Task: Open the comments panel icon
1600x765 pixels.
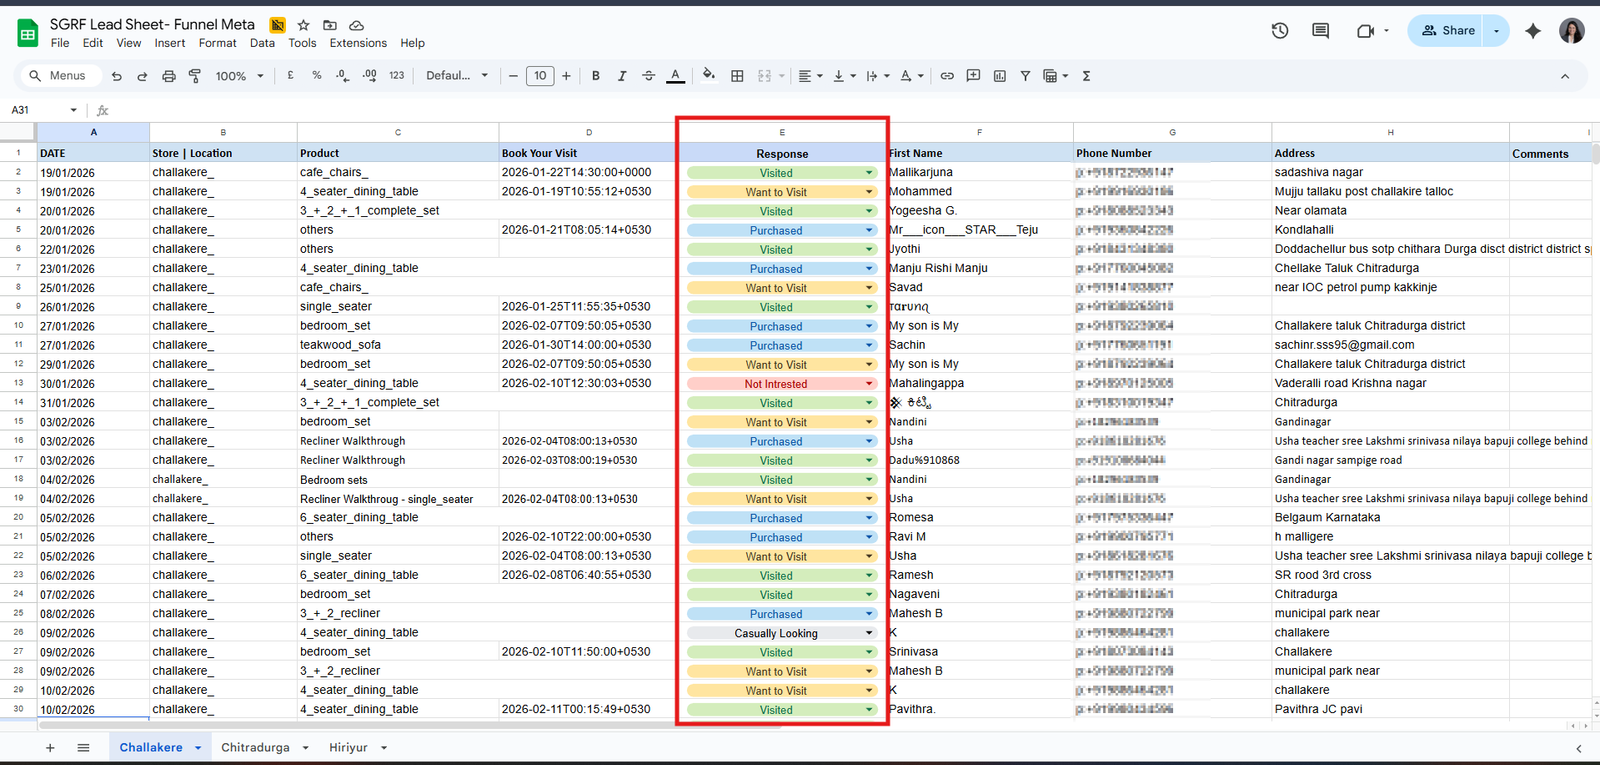Action: pyautogui.click(x=1321, y=31)
